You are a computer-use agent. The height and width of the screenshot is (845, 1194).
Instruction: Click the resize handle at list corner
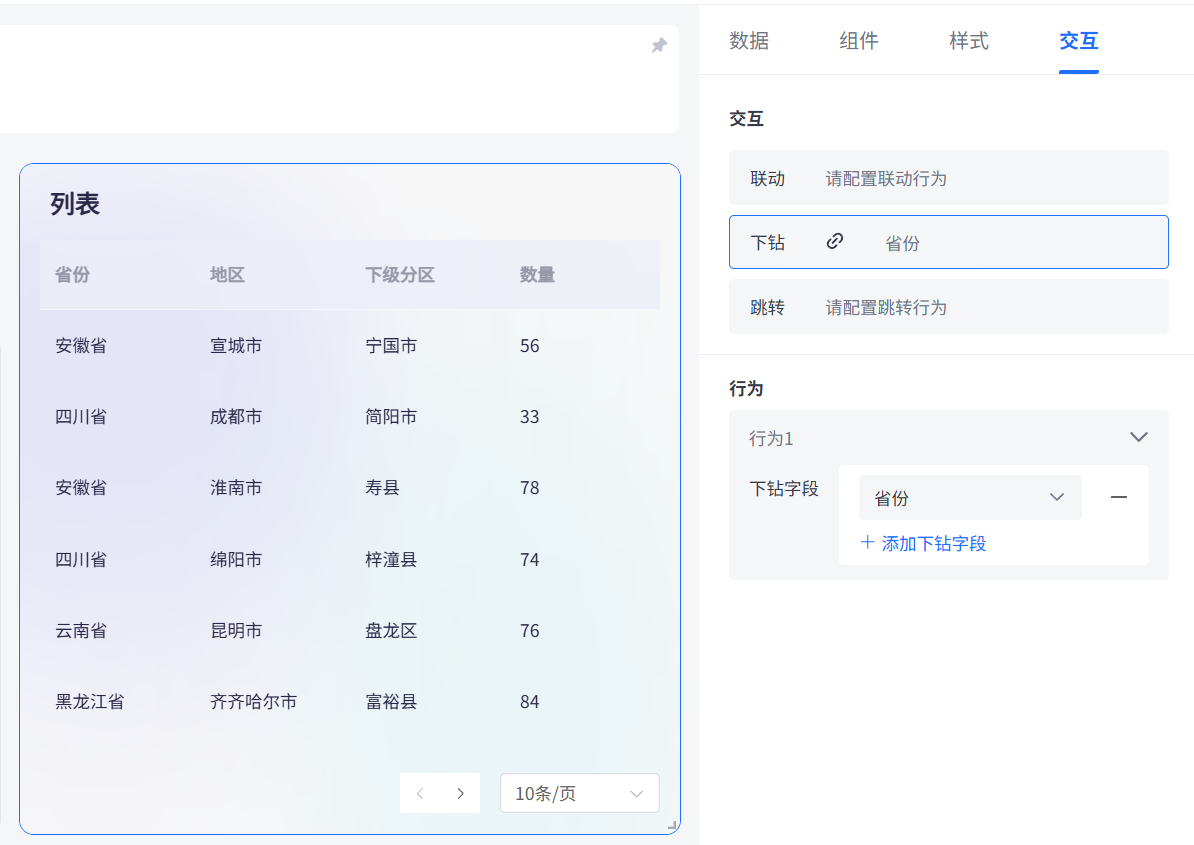[672, 825]
